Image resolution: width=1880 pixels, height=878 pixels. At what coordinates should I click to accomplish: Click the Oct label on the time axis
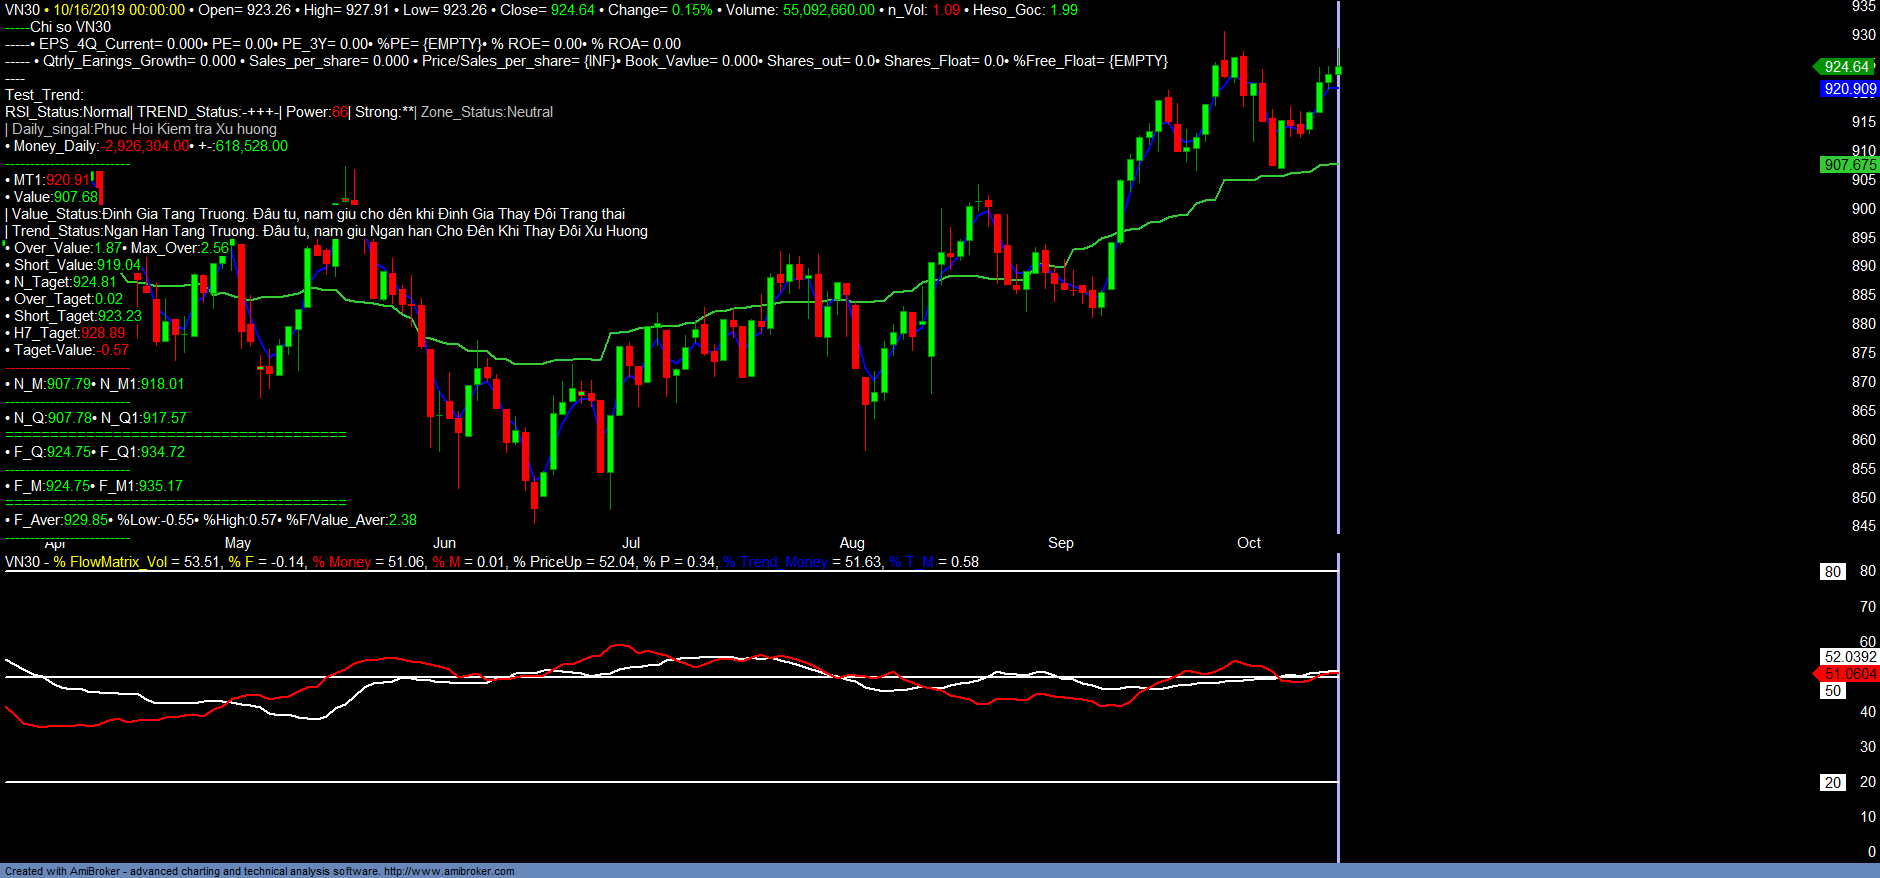1248,543
